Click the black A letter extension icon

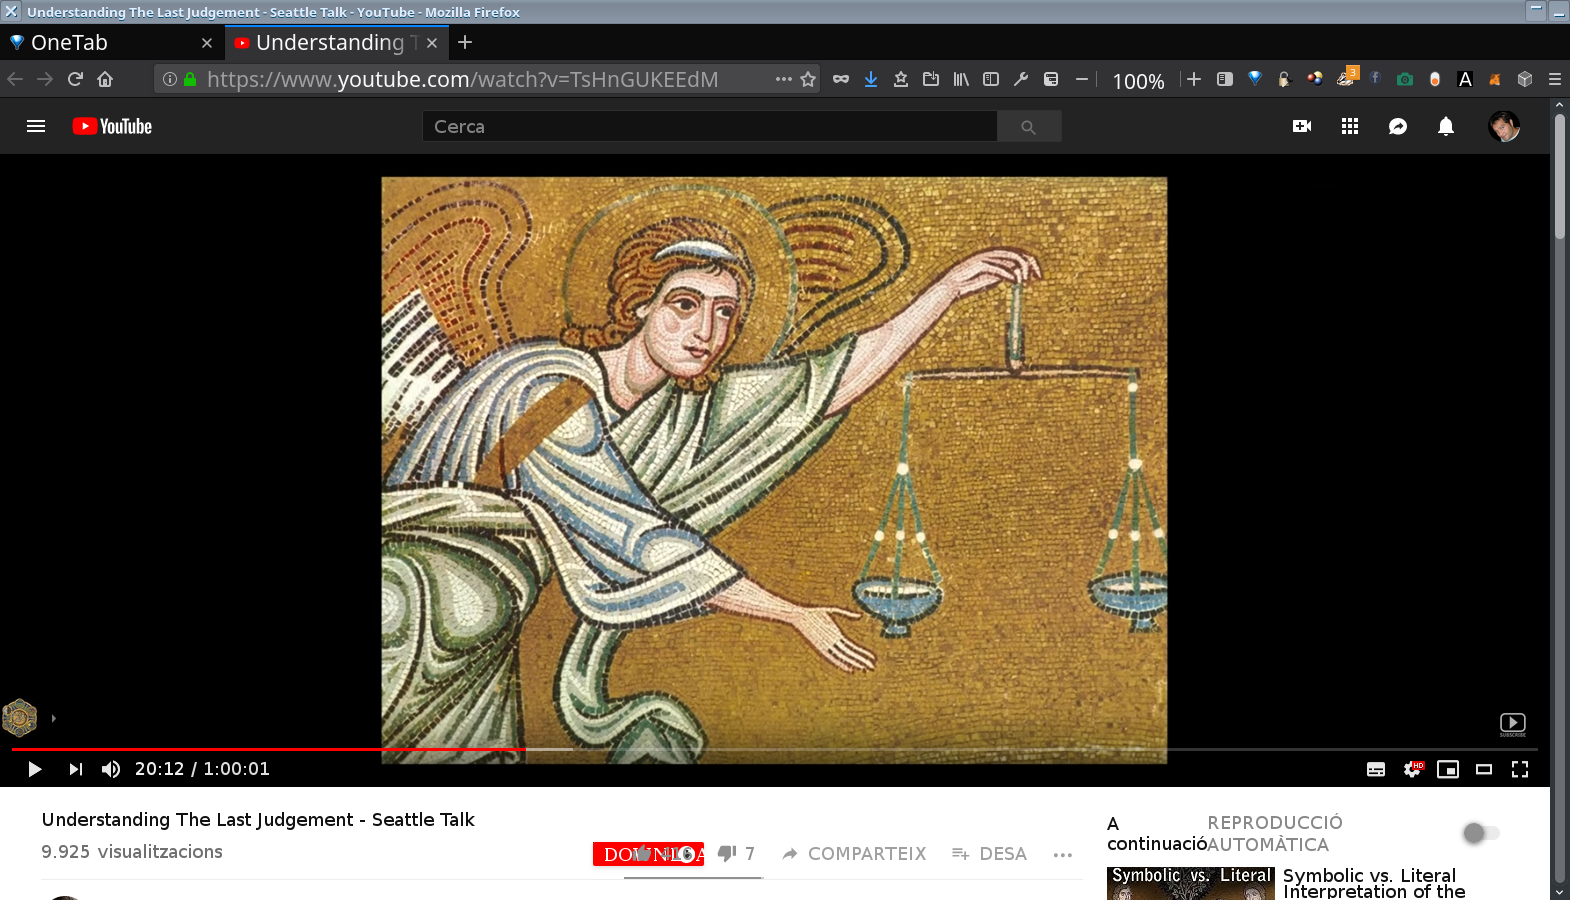[x=1465, y=79]
